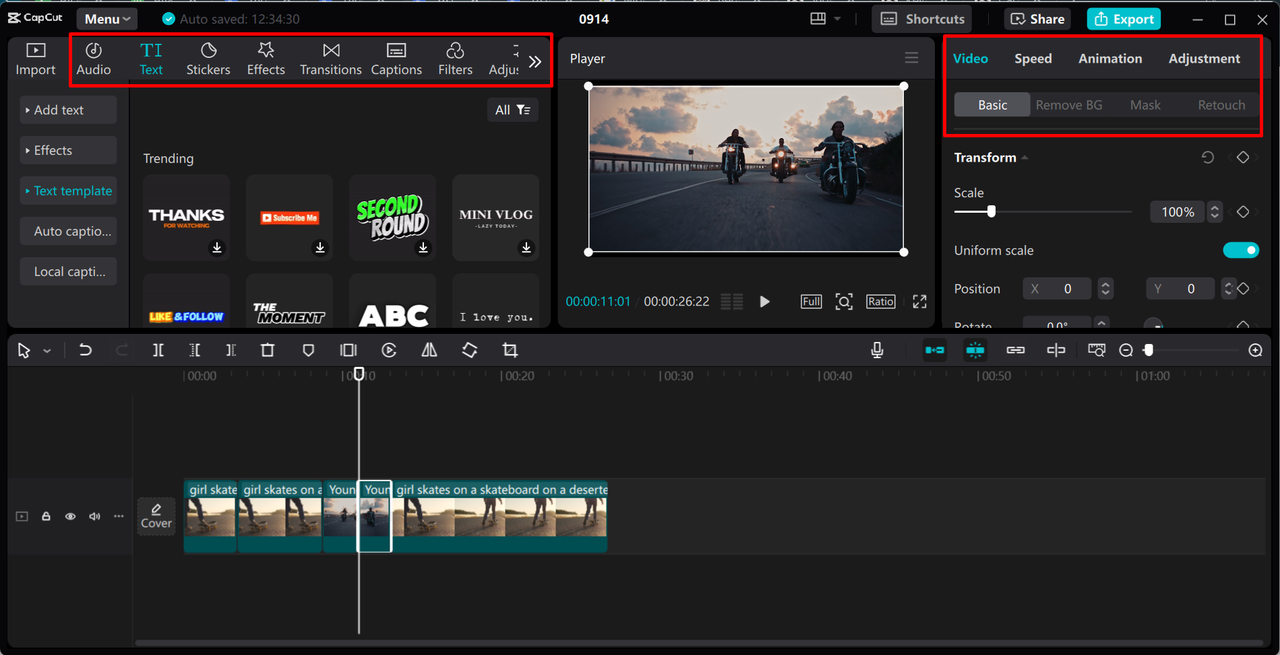
Task: Open the Effects tab in top toolbar
Action: [x=266, y=59]
